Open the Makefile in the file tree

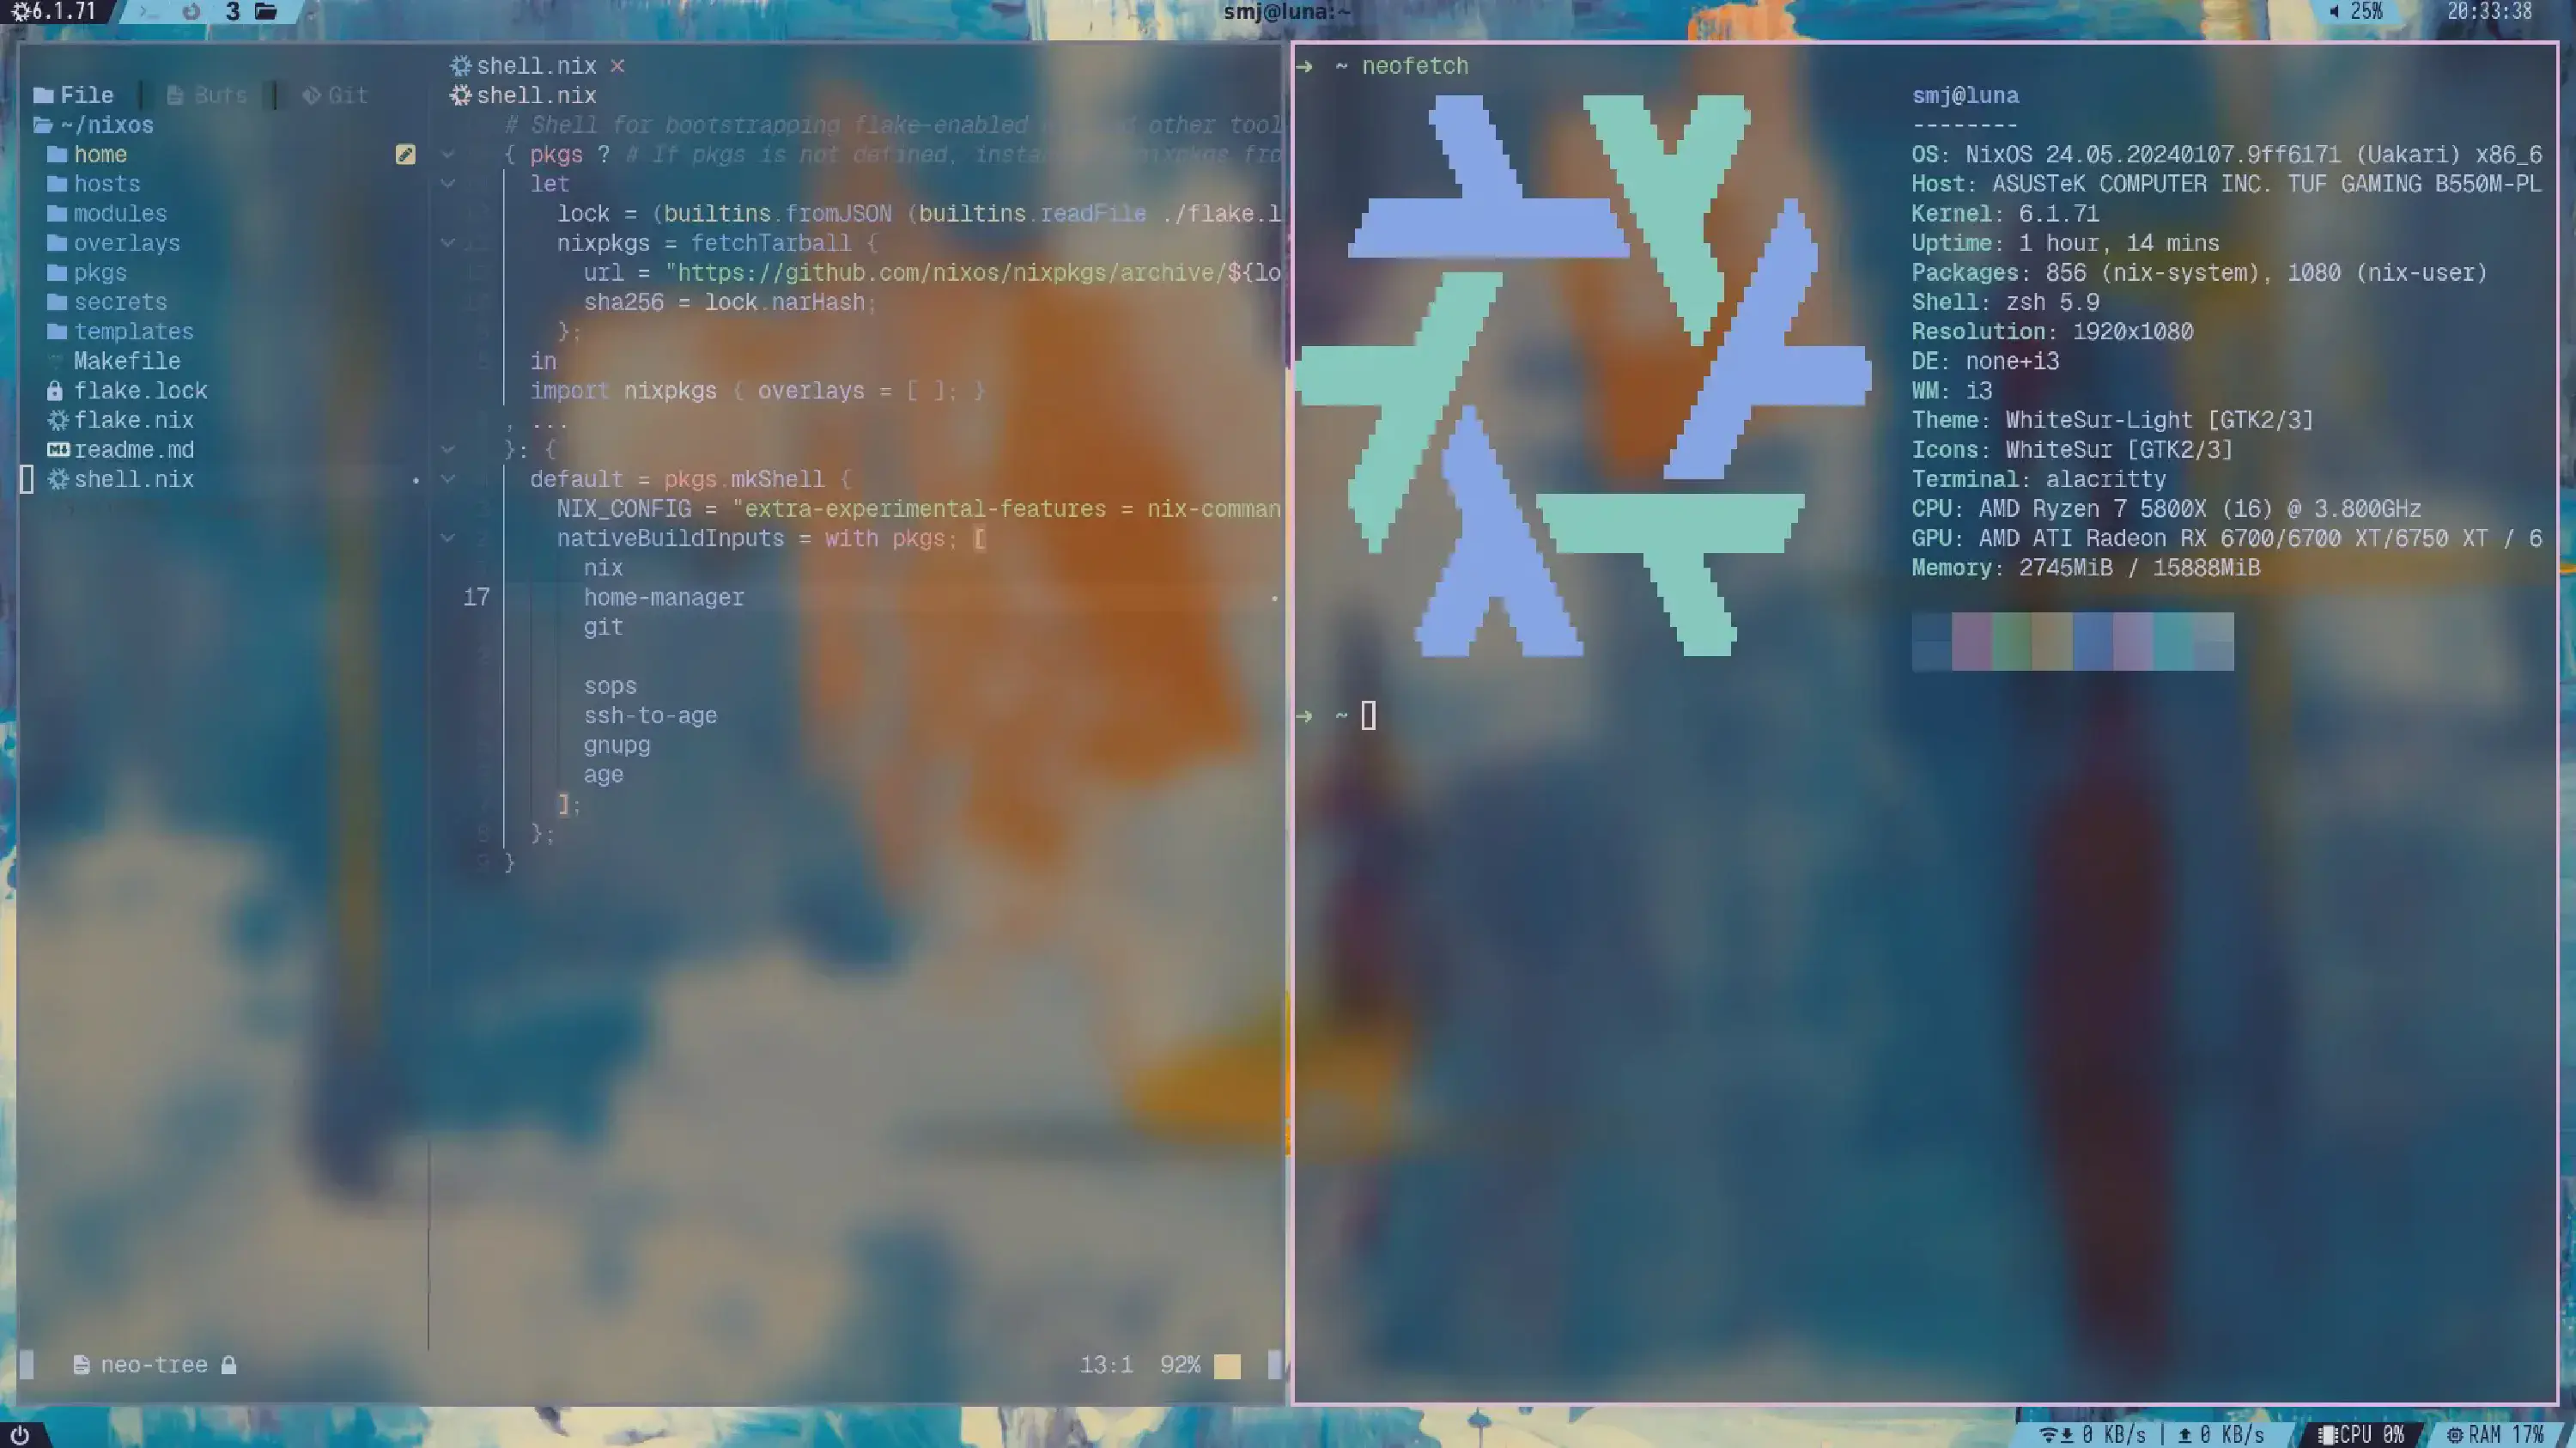click(127, 361)
